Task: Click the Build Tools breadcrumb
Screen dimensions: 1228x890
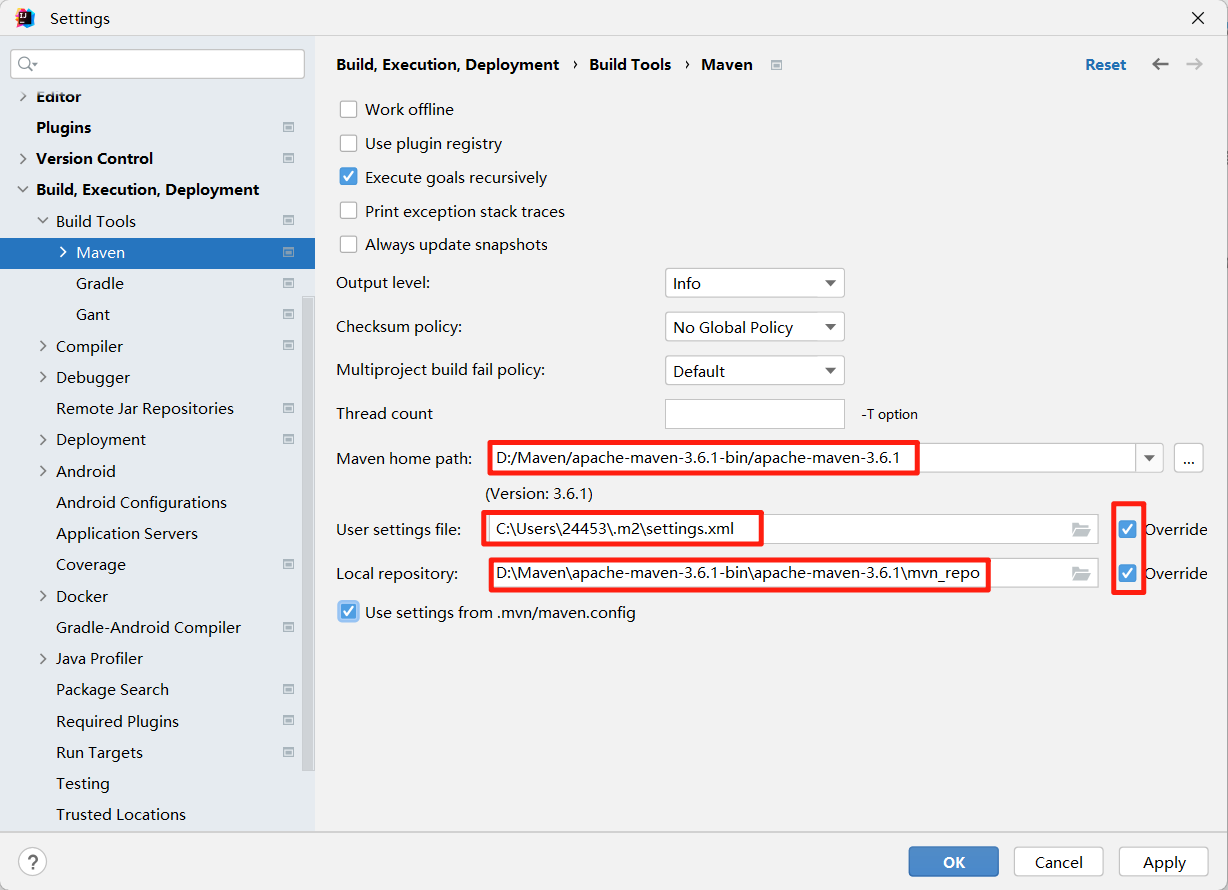Action: coord(630,64)
